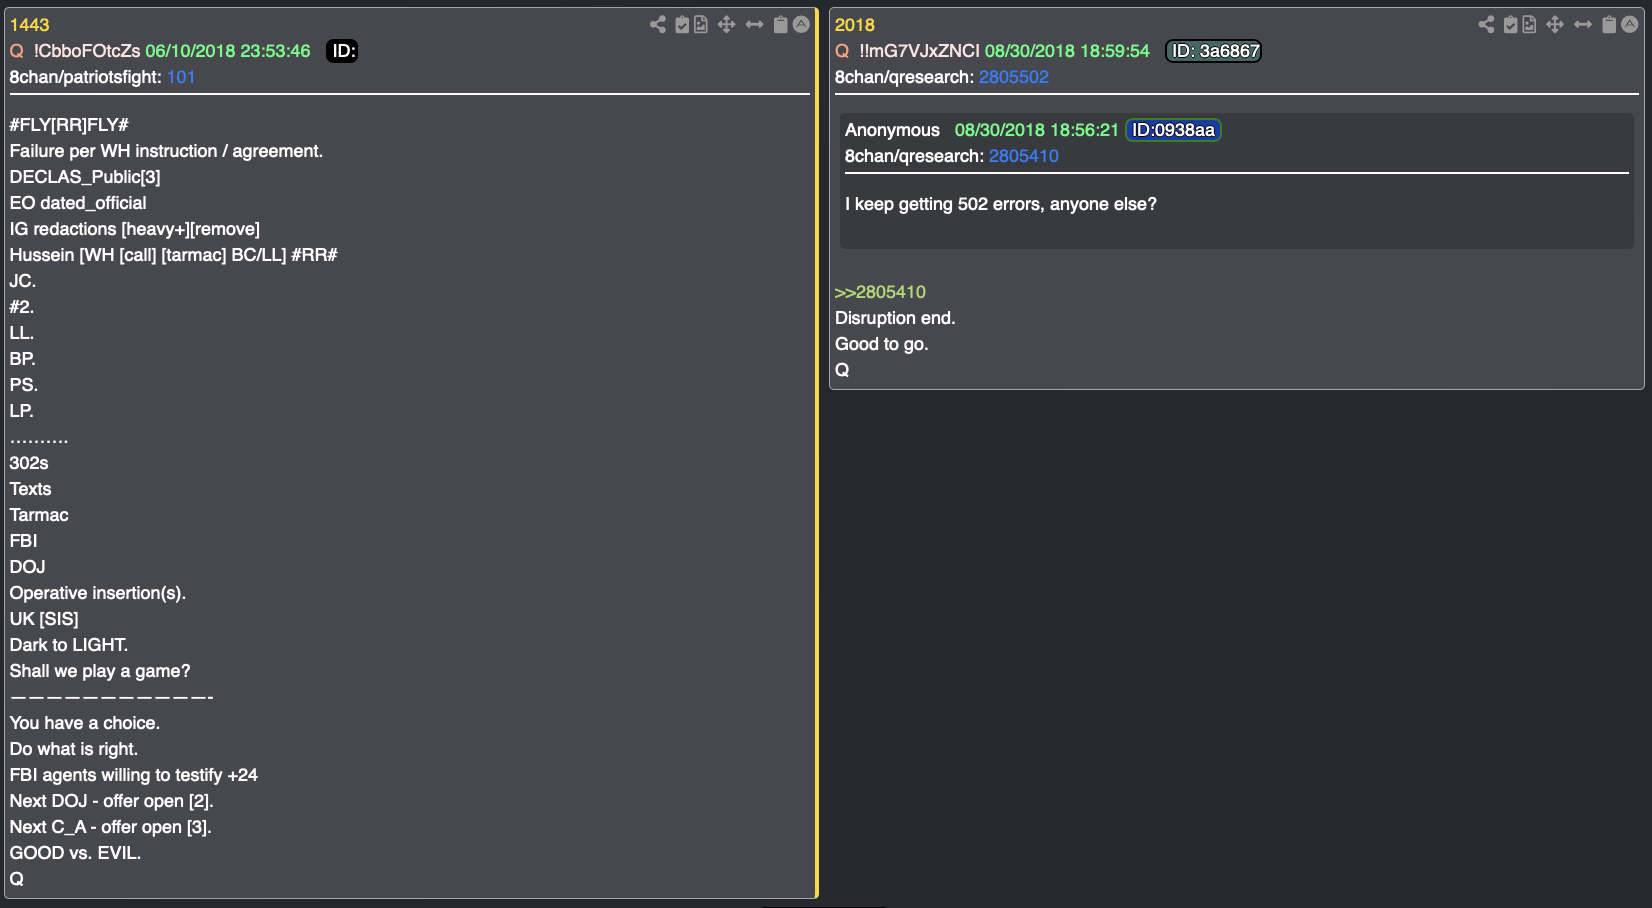The image size is (1652, 908).
Task: Click 'I keep getting 502 errors, anyone else?'
Action: tap(1001, 204)
